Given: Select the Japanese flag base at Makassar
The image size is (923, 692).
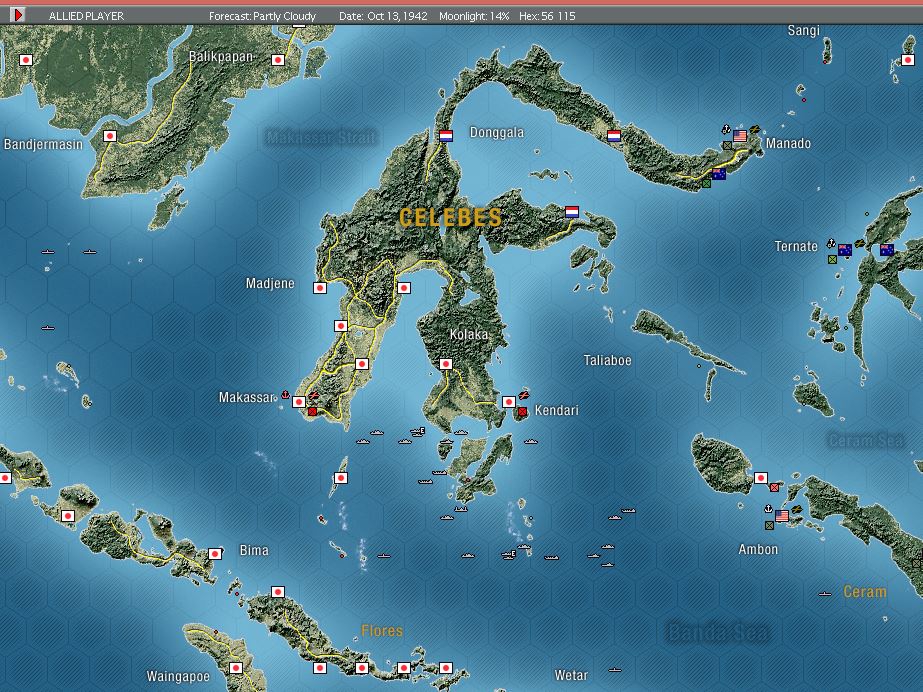Looking at the screenshot, I should point(299,402).
